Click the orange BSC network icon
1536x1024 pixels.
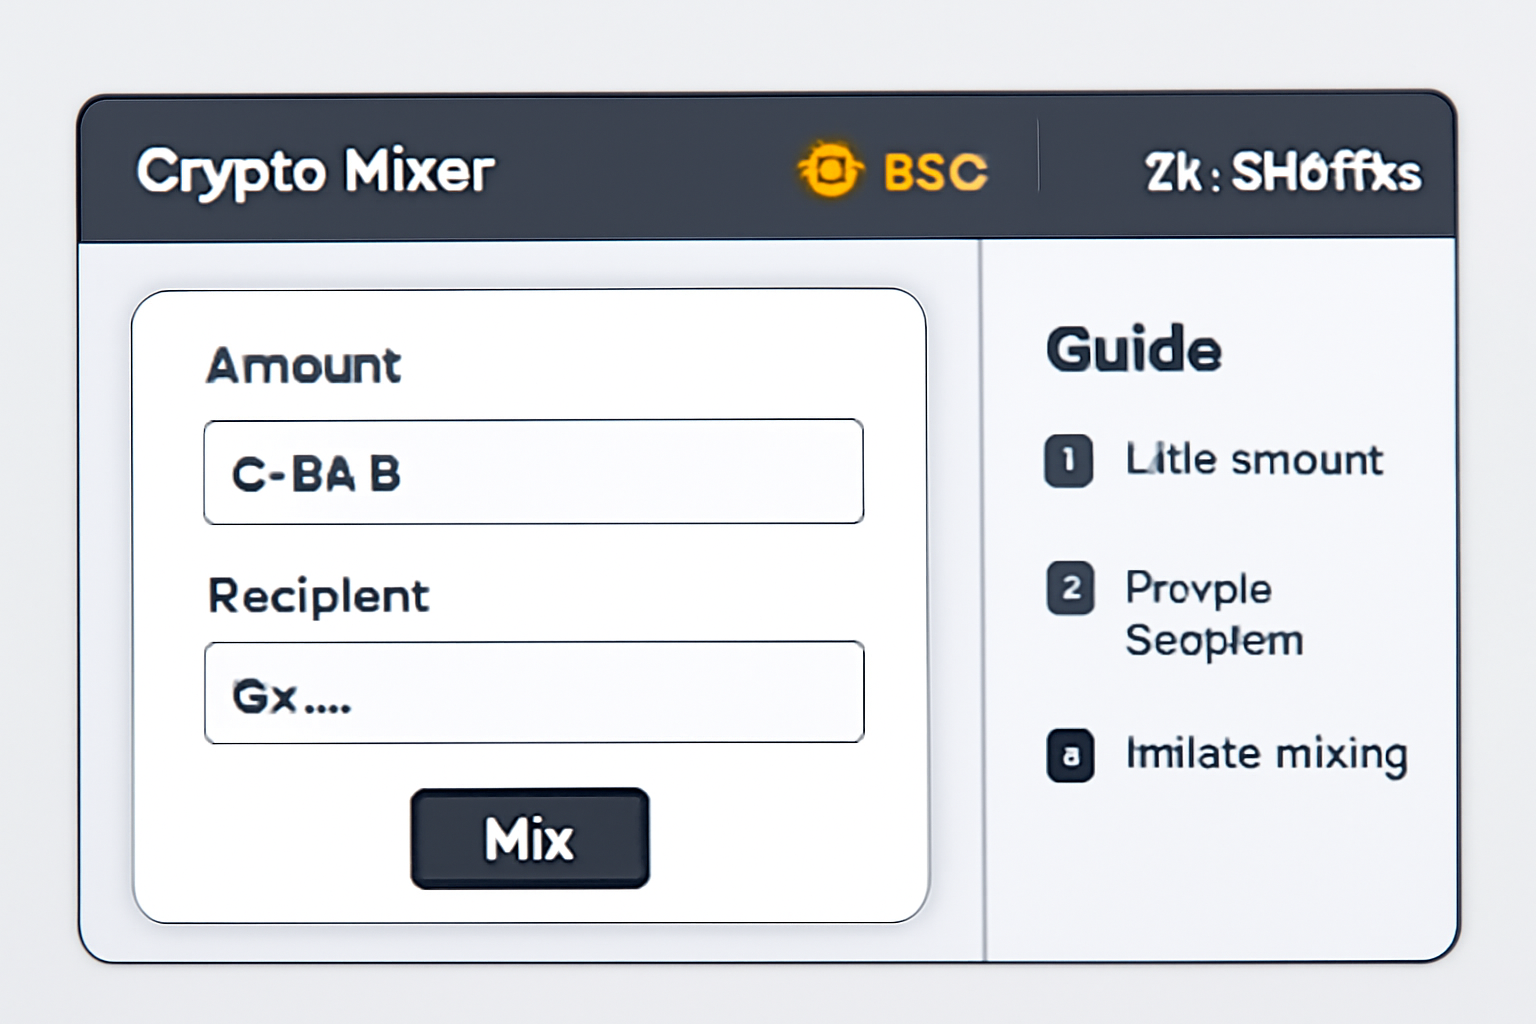coord(830,170)
